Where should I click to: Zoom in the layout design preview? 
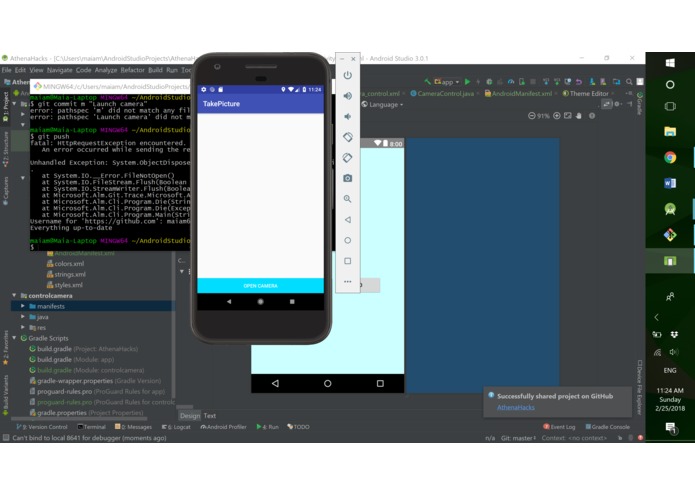click(557, 116)
